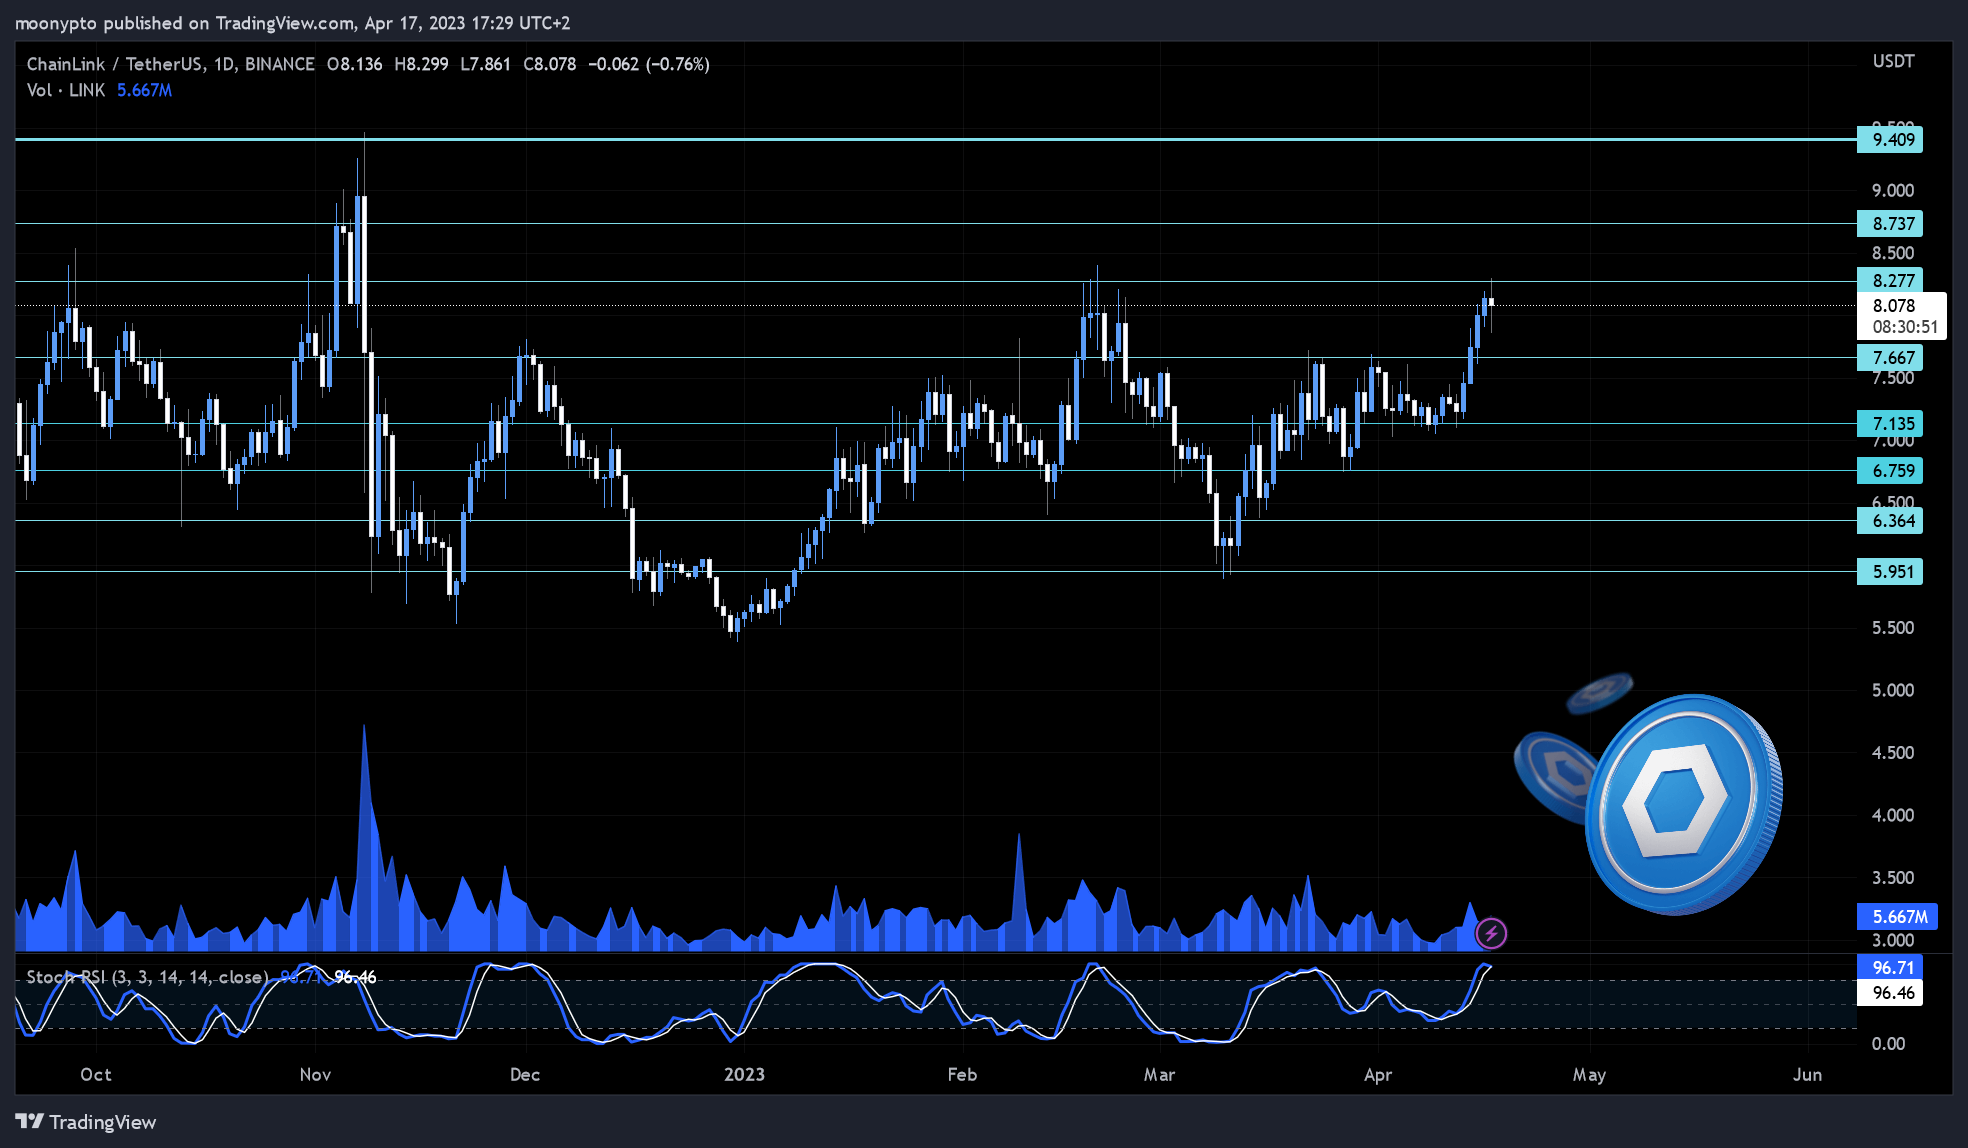The height and width of the screenshot is (1148, 1968).
Task: Click the candle countdown timer 08:30:51
Action: pyautogui.click(x=1905, y=327)
